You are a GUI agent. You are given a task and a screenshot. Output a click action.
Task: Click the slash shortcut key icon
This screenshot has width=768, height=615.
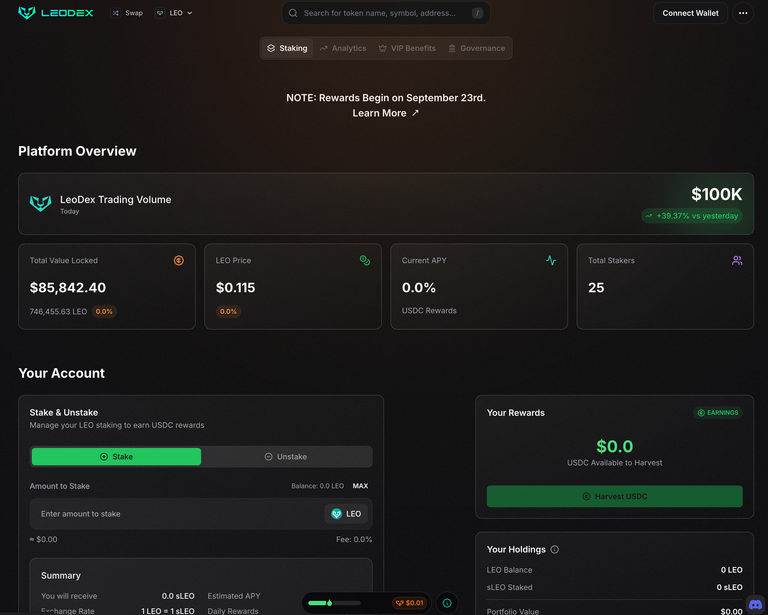477,13
